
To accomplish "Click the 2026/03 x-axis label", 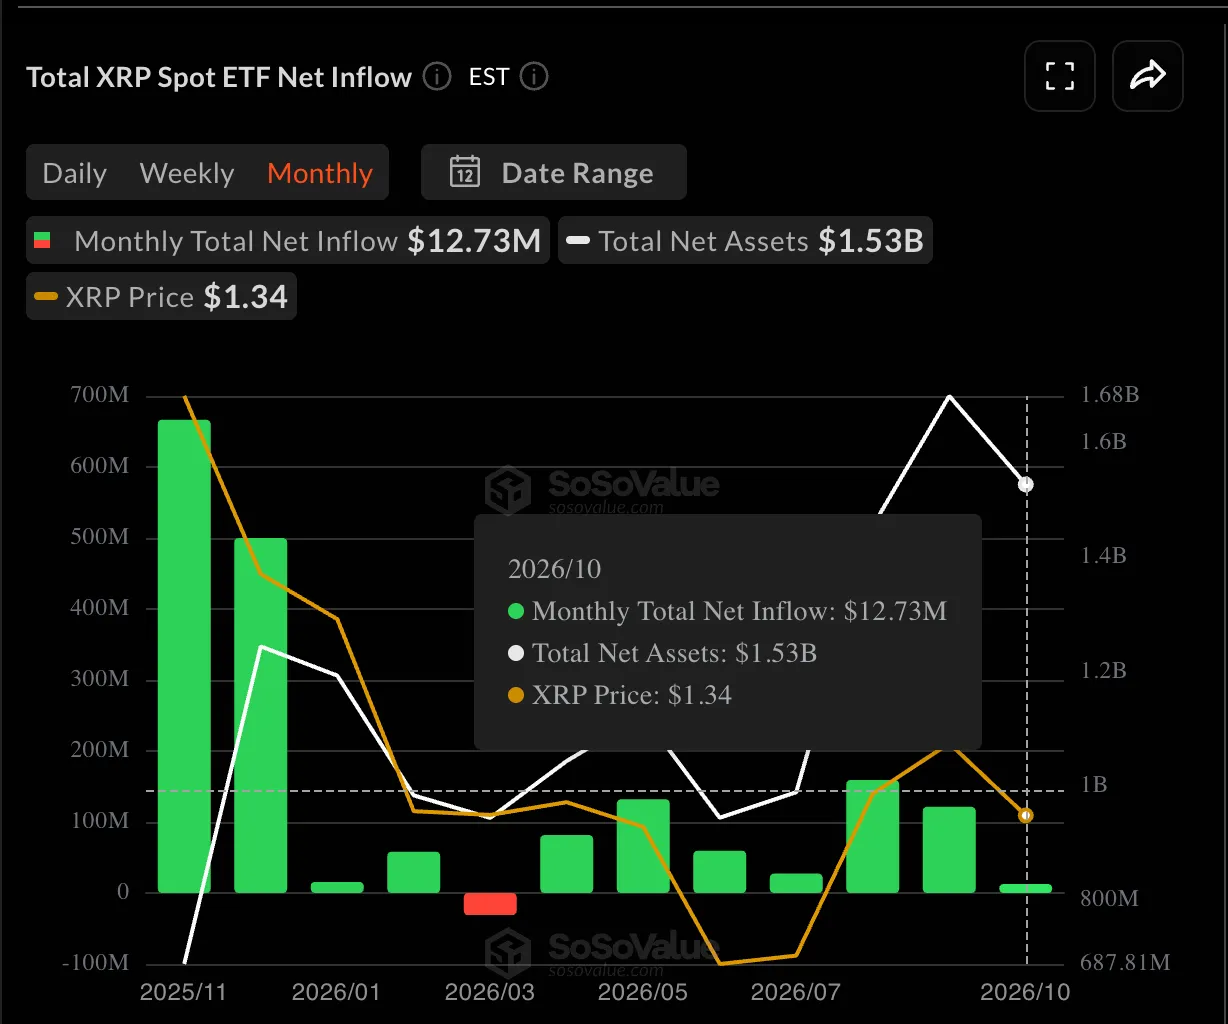I will (490, 992).
